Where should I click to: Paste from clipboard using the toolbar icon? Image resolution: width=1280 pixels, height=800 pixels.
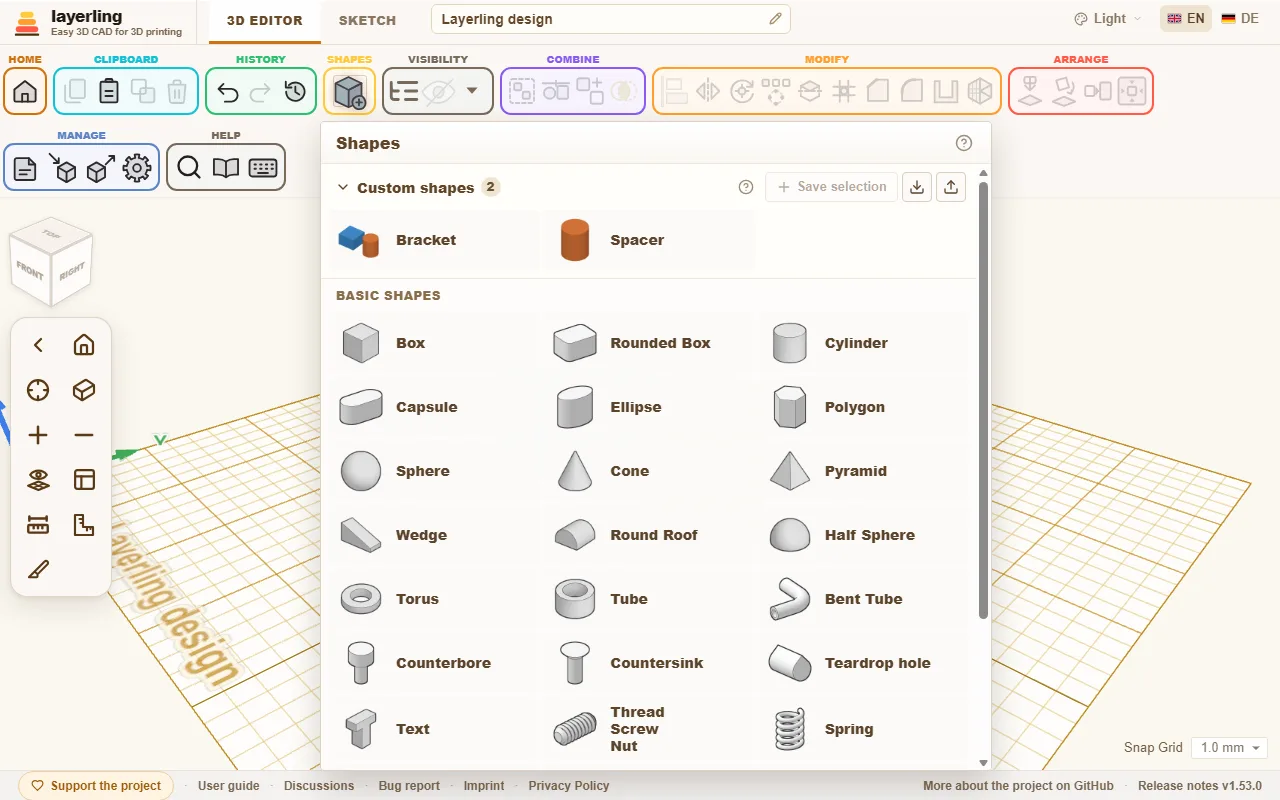[109, 92]
